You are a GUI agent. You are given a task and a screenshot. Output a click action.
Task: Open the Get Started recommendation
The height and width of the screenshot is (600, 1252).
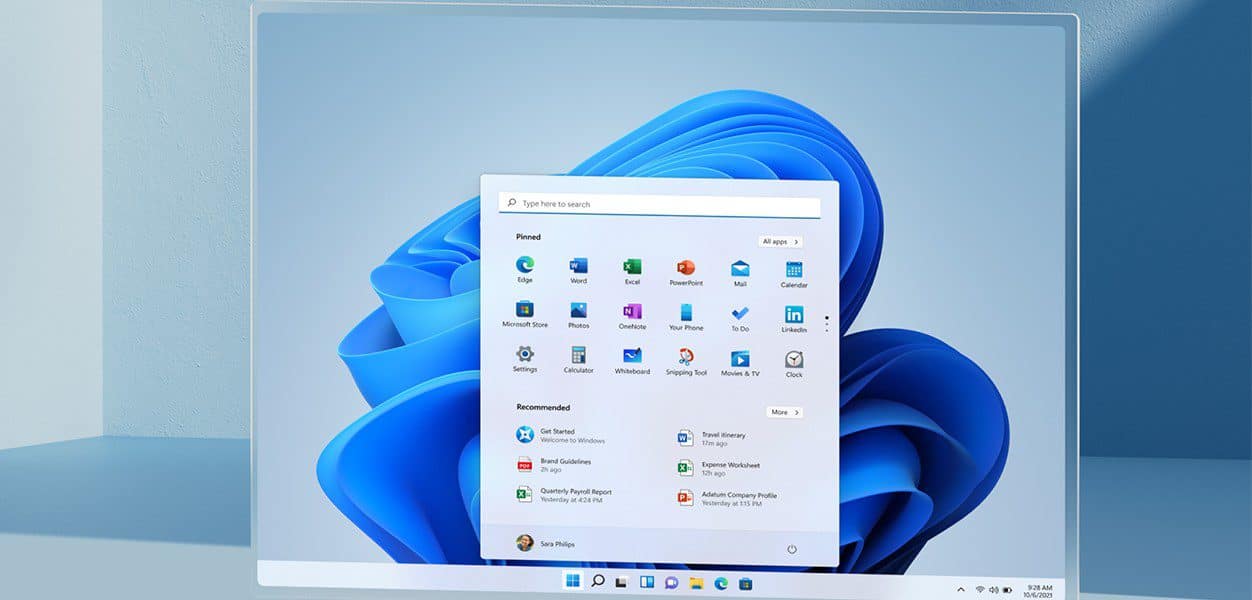[x=561, y=435]
